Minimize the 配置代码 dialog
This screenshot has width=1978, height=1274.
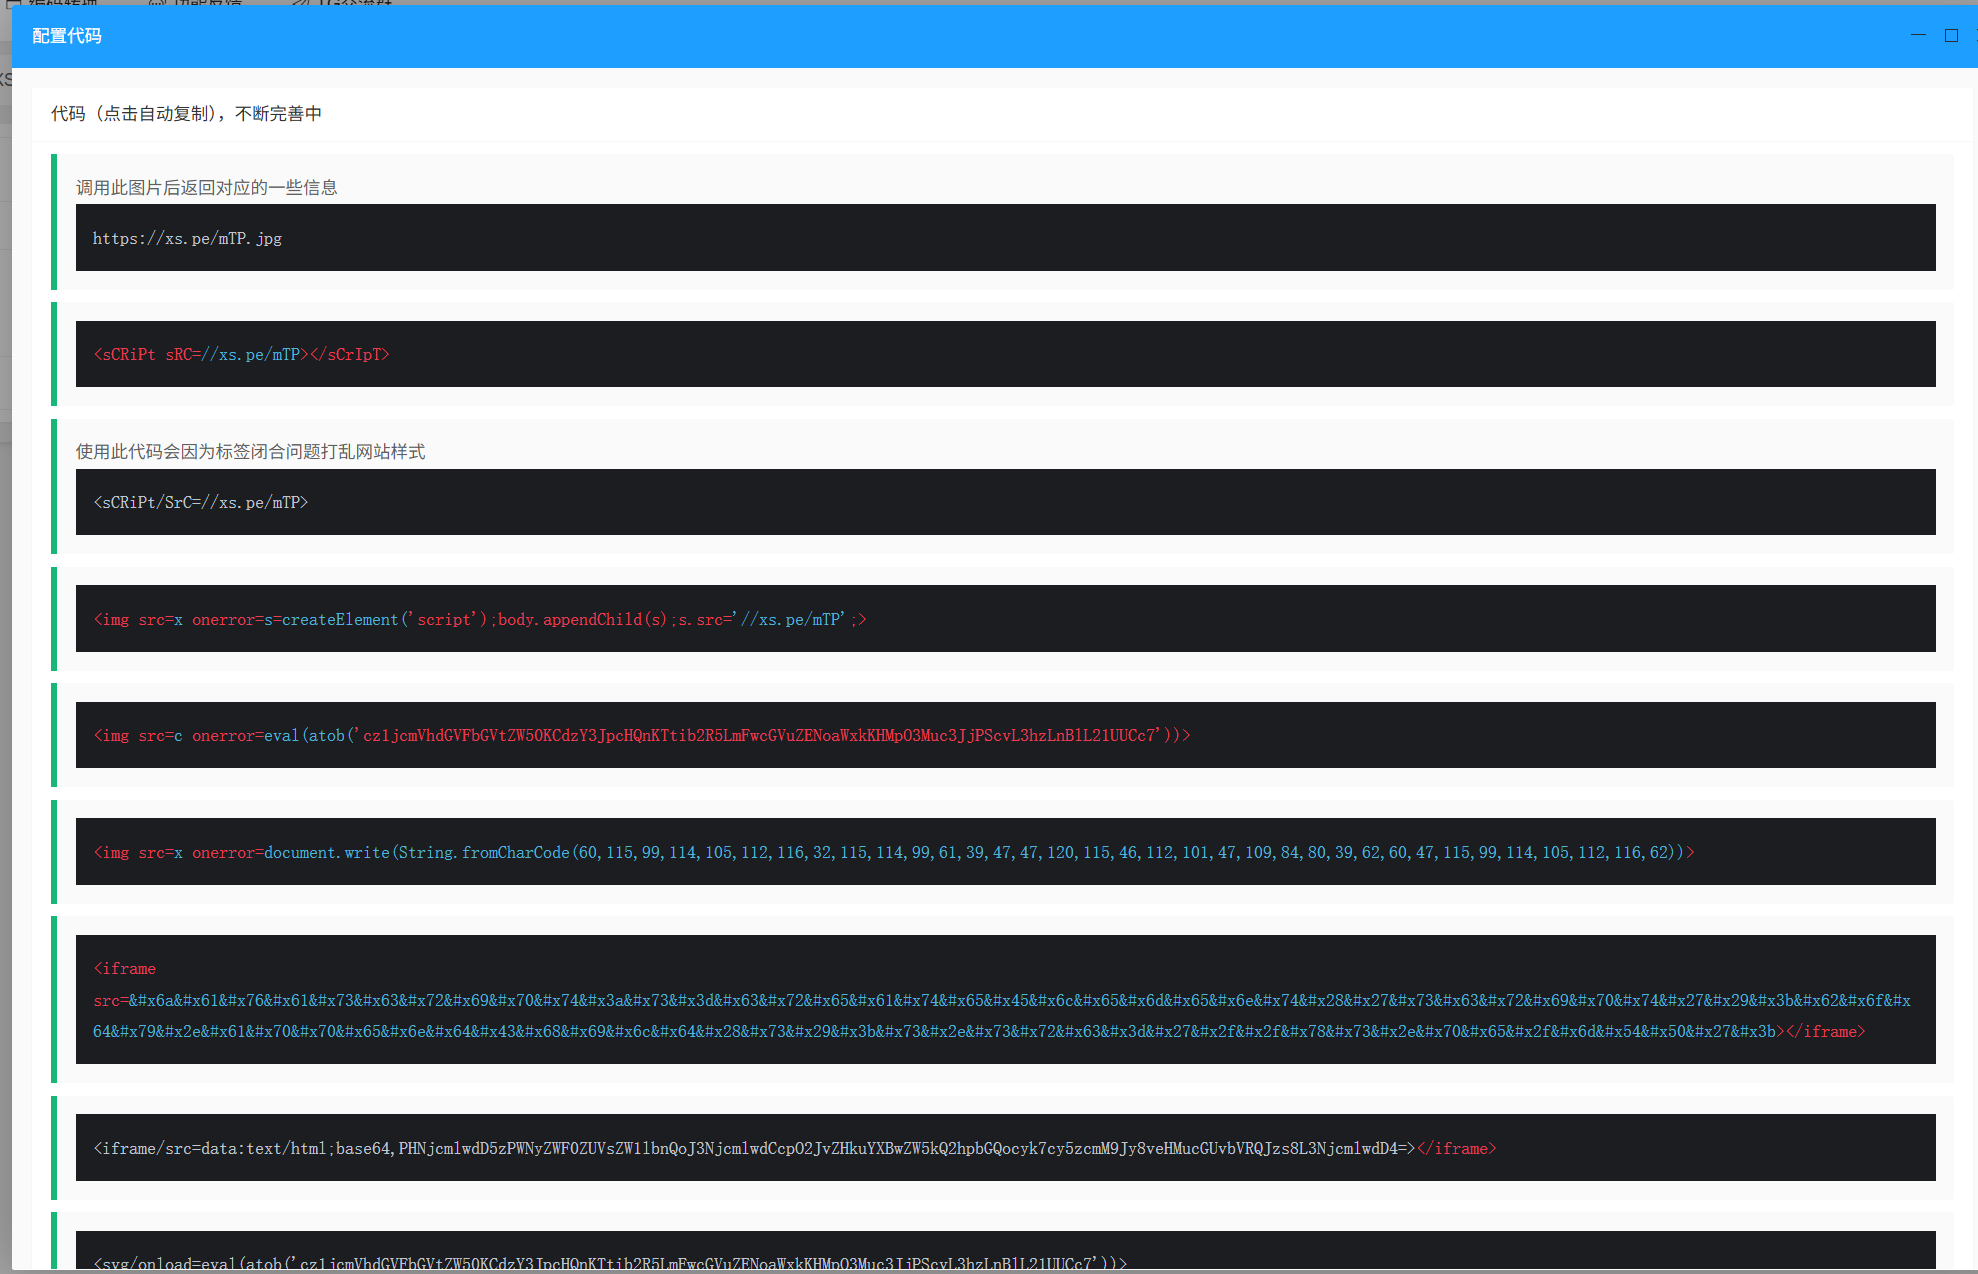[1918, 35]
